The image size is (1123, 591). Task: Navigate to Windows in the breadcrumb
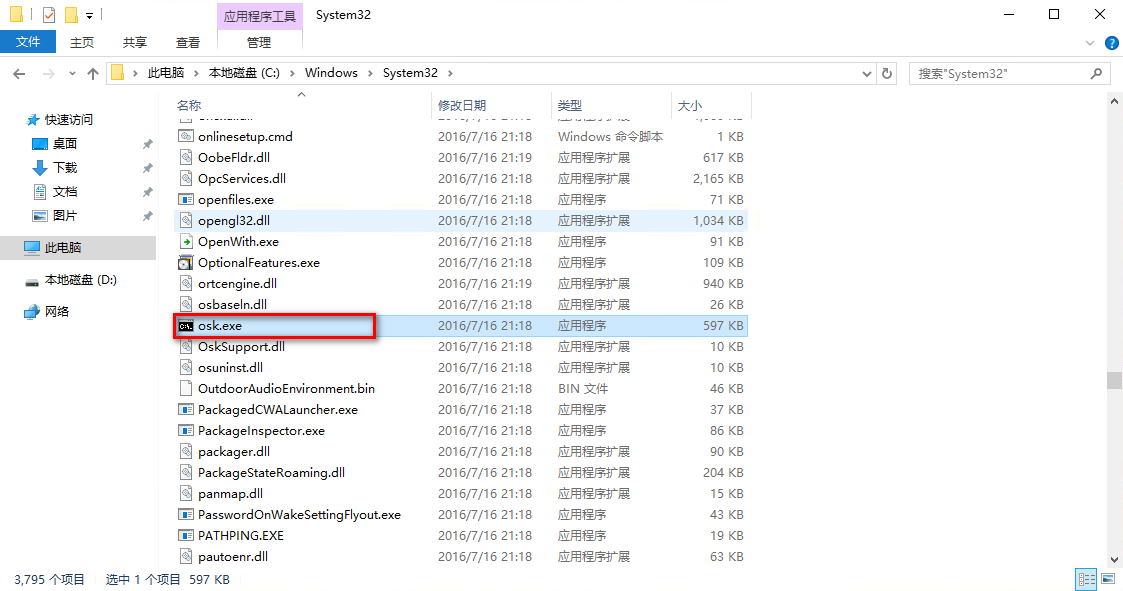331,73
